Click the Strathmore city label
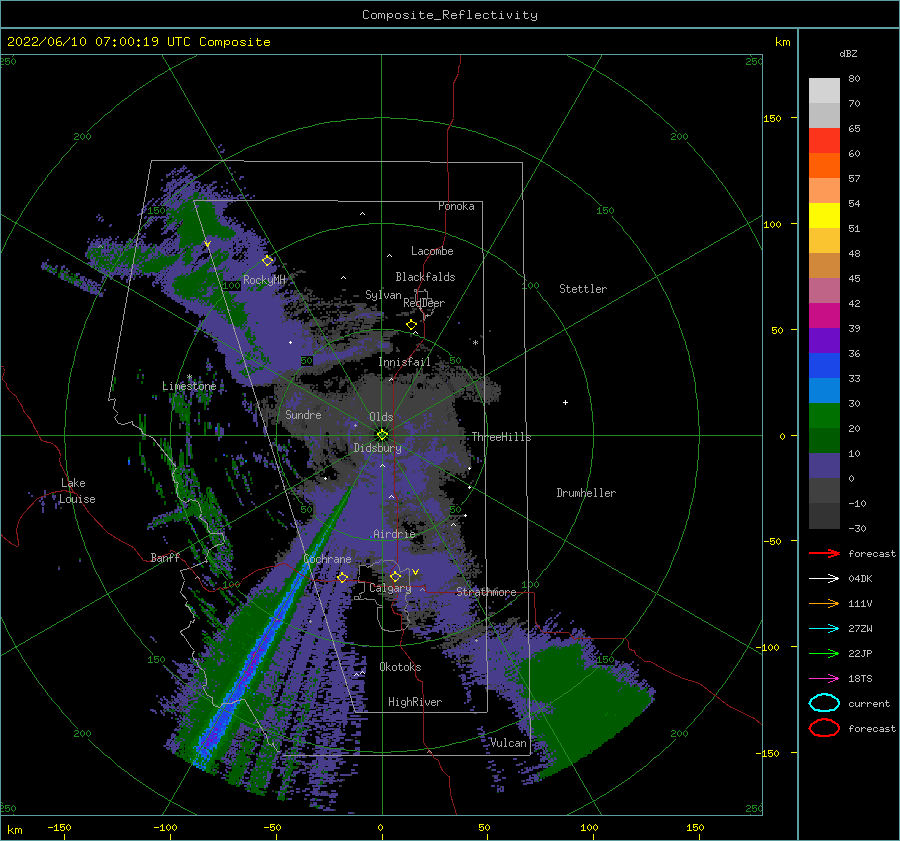Viewport: 900px width, 841px height. (x=486, y=592)
